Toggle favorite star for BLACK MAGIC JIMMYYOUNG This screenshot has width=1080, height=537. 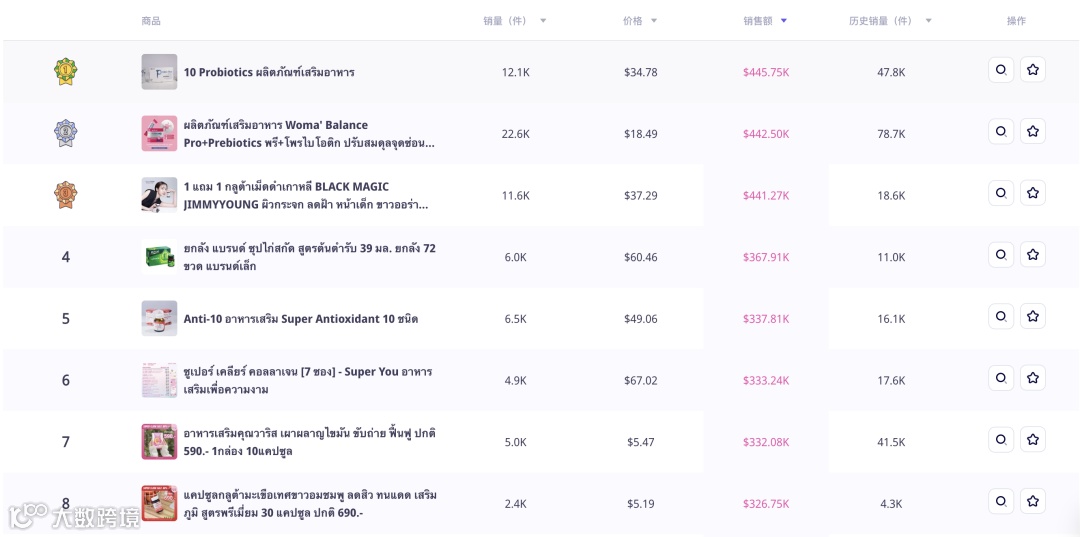(1033, 193)
